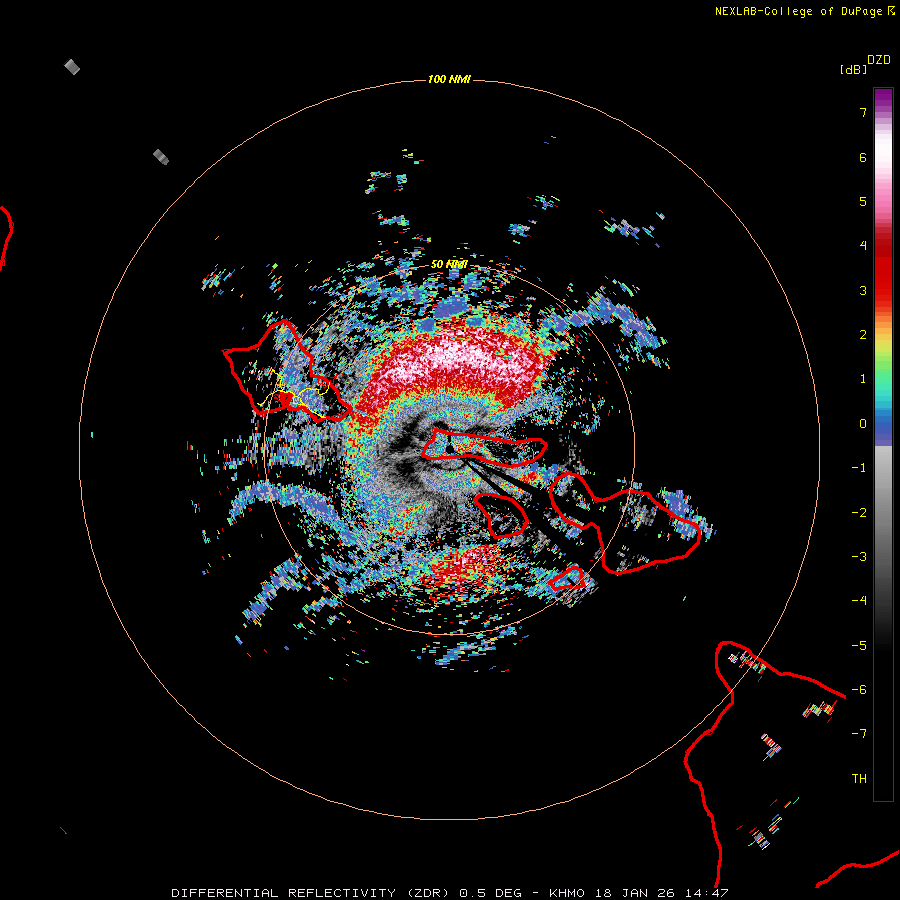Click the blue band near 0 dB on scale
900x900 pixels.
pyautogui.click(x=883, y=428)
